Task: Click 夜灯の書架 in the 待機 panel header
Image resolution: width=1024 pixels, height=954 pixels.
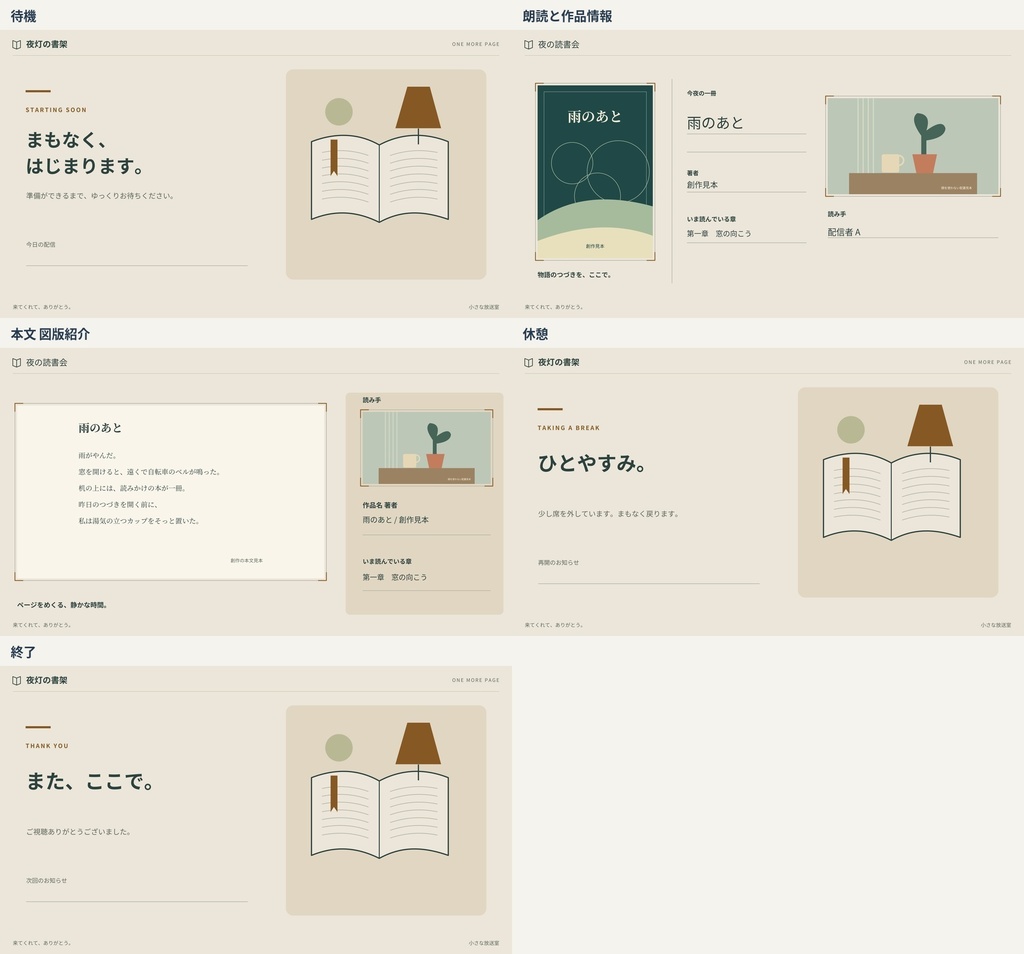Action: pos(46,44)
